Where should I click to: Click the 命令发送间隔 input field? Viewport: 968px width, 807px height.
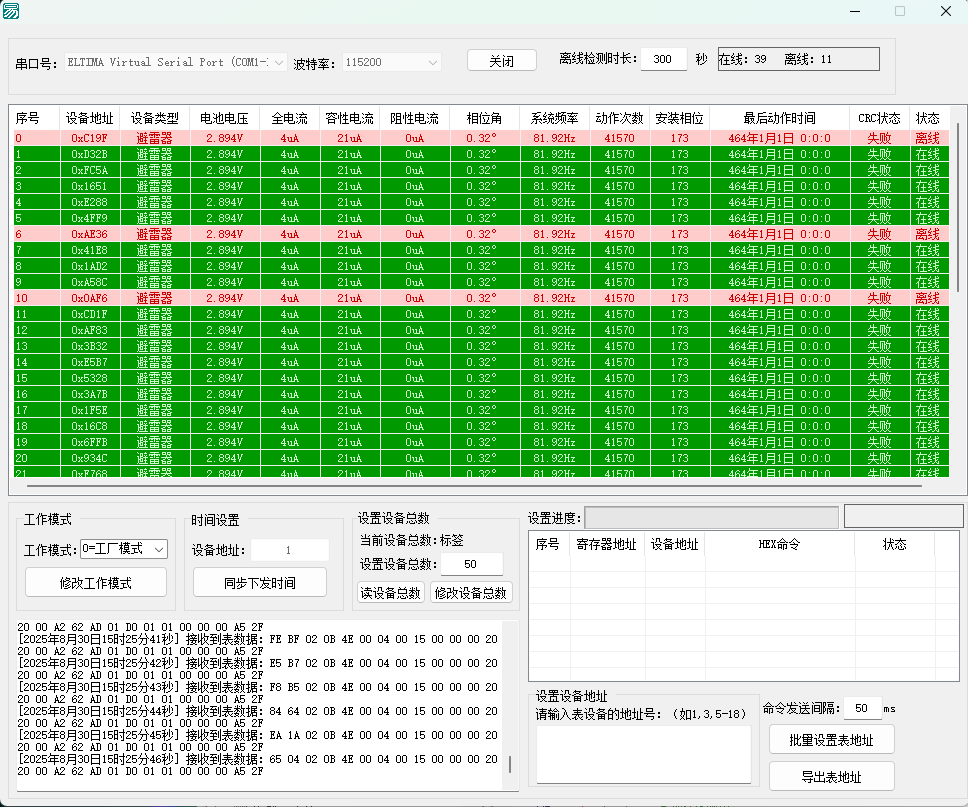(861, 708)
